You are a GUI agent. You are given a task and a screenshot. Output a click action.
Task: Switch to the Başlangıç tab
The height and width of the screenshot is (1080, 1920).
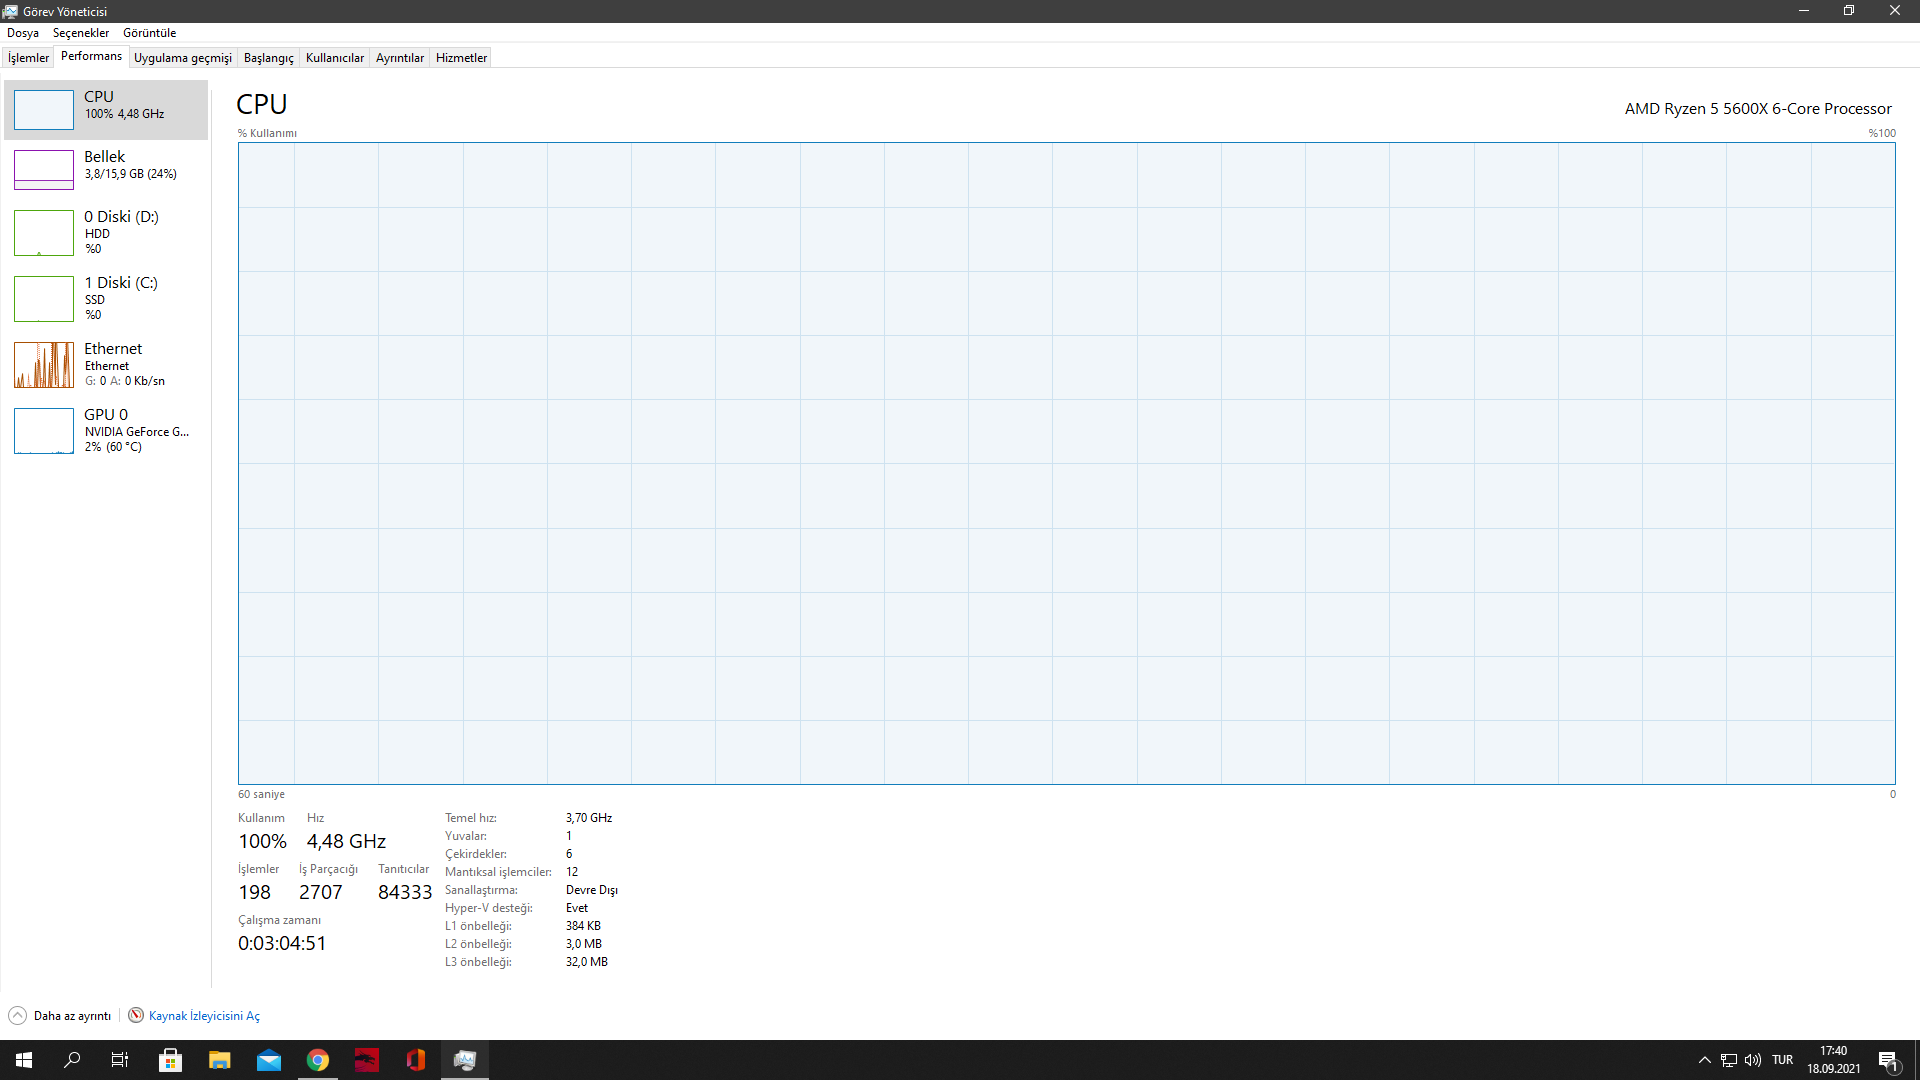point(269,58)
